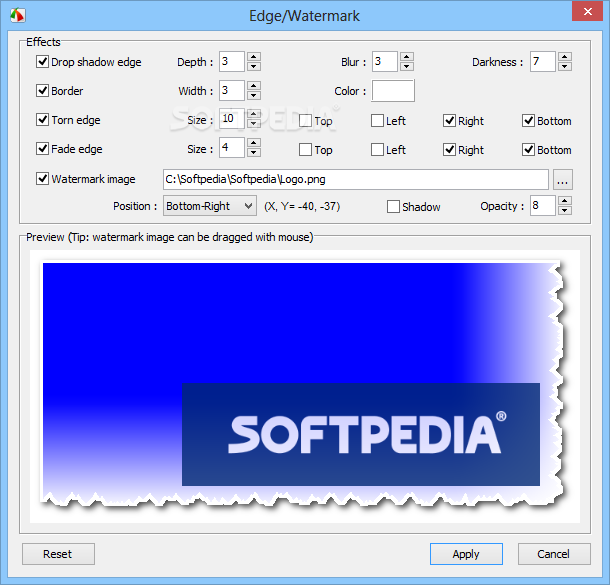610x585 pixels.
Task: Increase Torn edge Size up arrow
Action: 254,114
